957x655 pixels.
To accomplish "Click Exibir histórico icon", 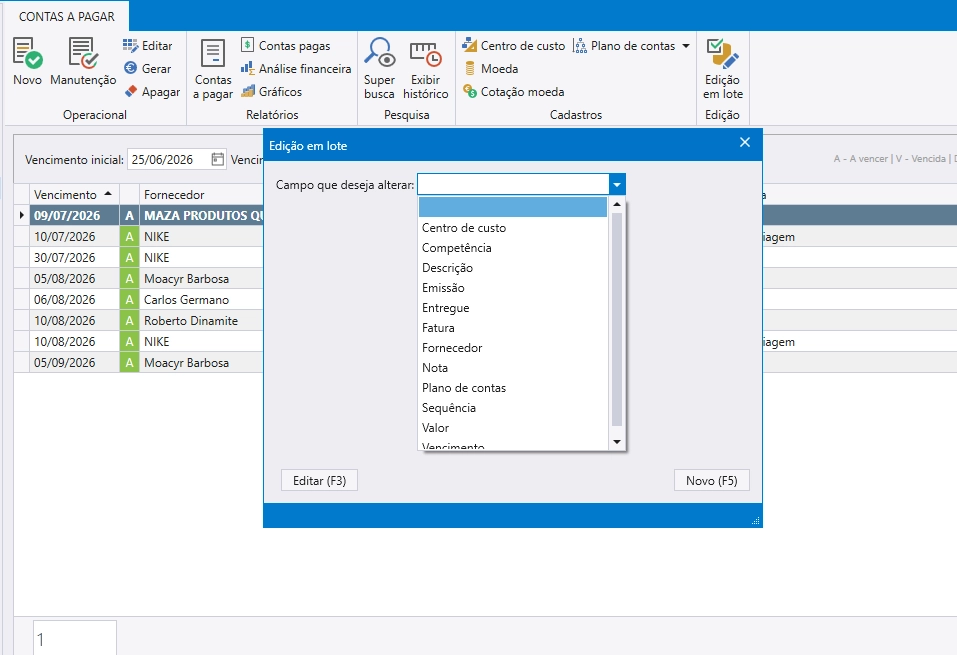I will pos(425,54).
